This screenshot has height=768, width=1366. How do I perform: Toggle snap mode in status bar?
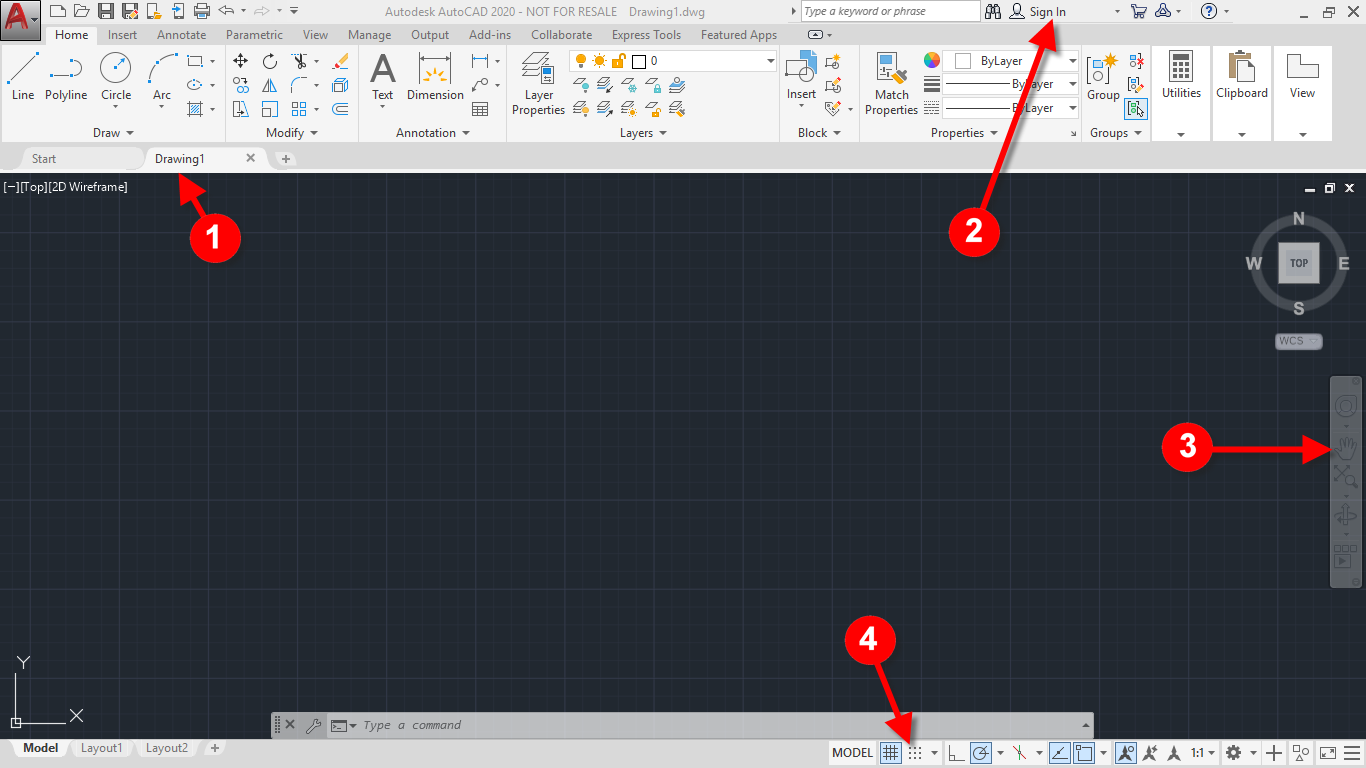click(x=915, y=753)
